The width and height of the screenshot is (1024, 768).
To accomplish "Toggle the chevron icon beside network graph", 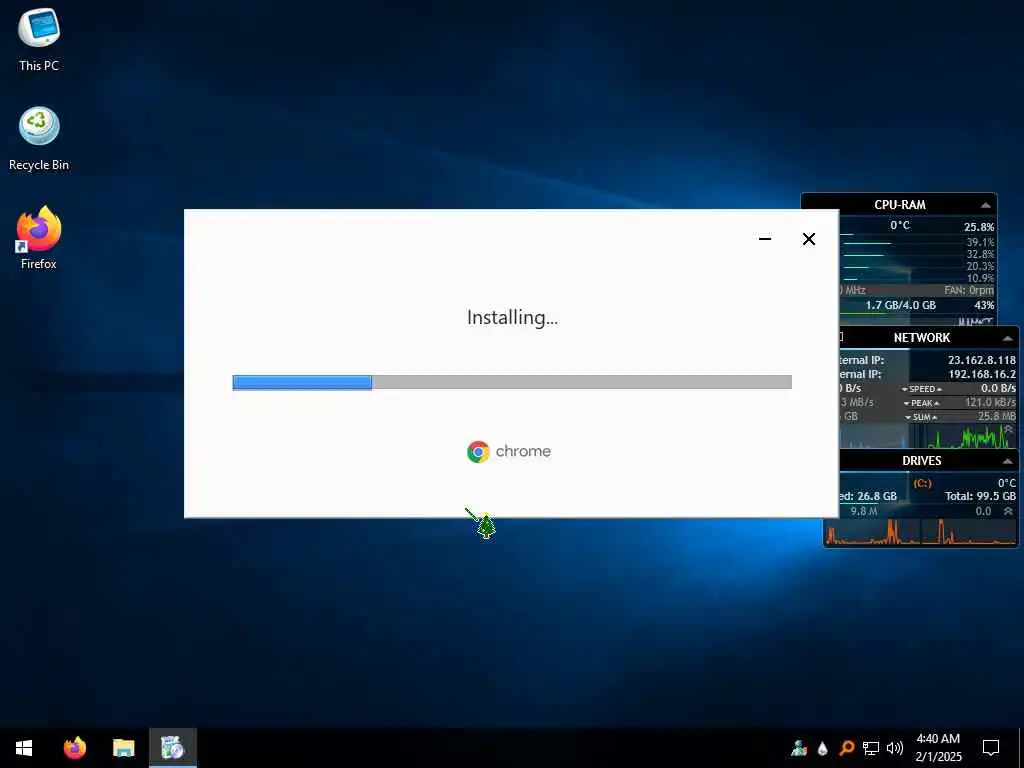I will tap(1008, 429).
